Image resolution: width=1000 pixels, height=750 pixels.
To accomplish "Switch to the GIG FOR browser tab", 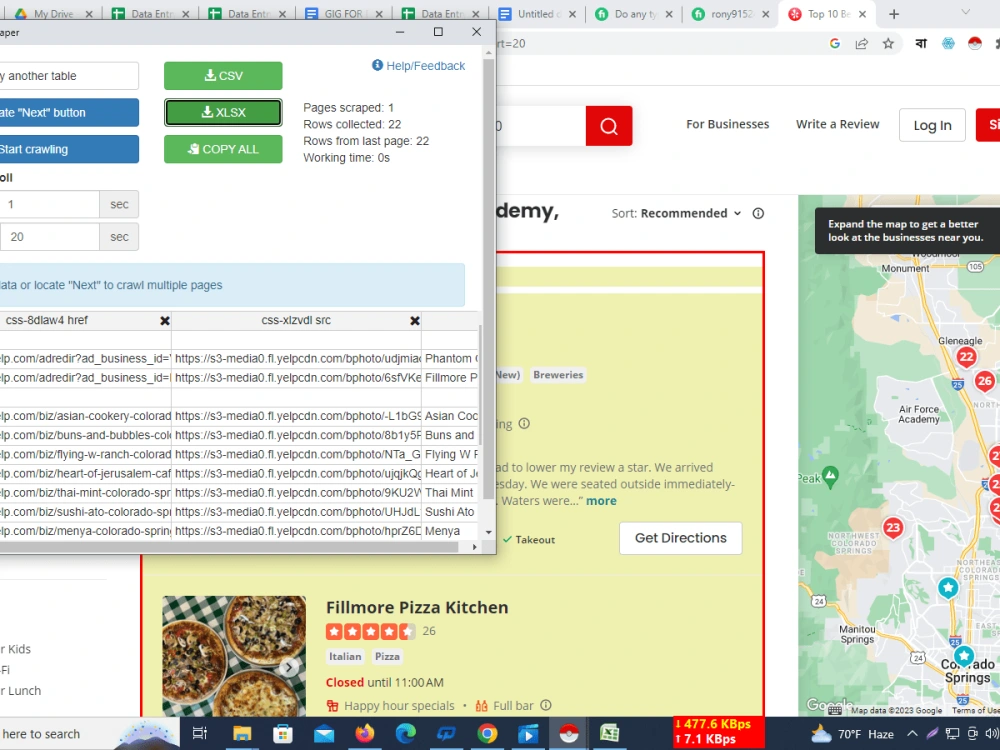I will [x=344, y=13].
